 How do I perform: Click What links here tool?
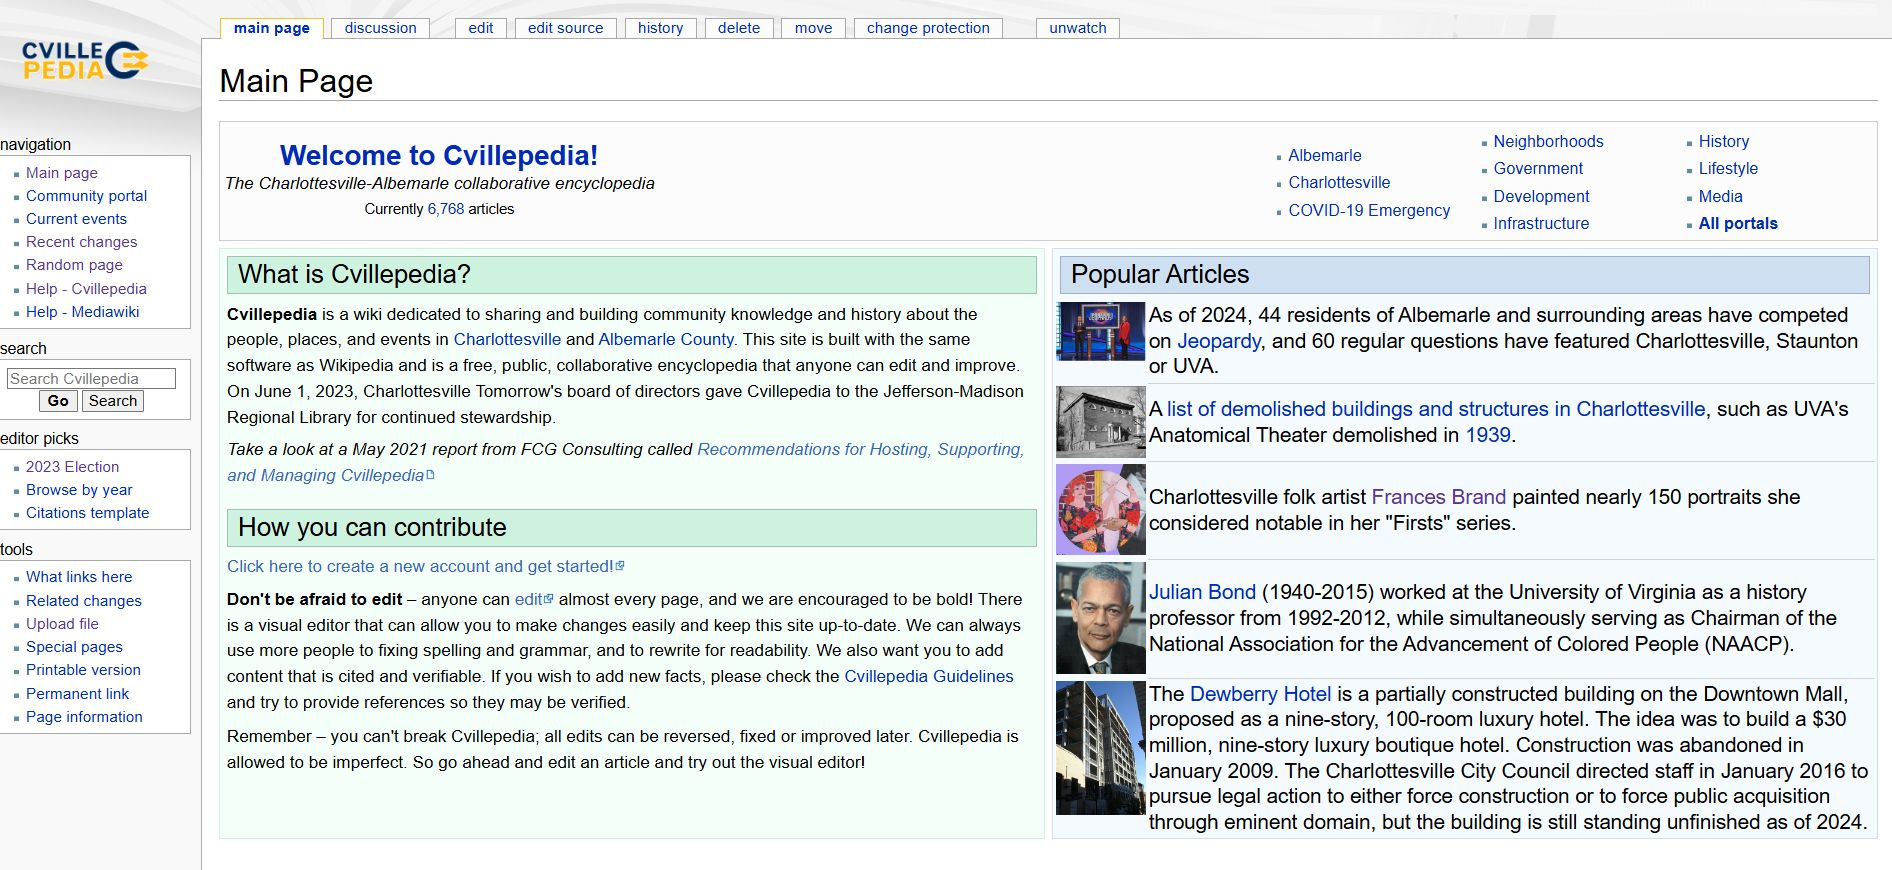[x=79, y=577]
